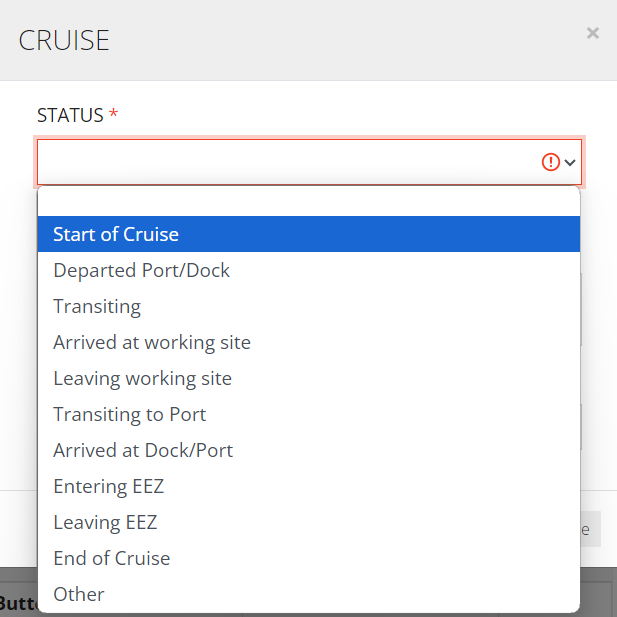Click partially hidden button behind dropdown

[590, 529]
